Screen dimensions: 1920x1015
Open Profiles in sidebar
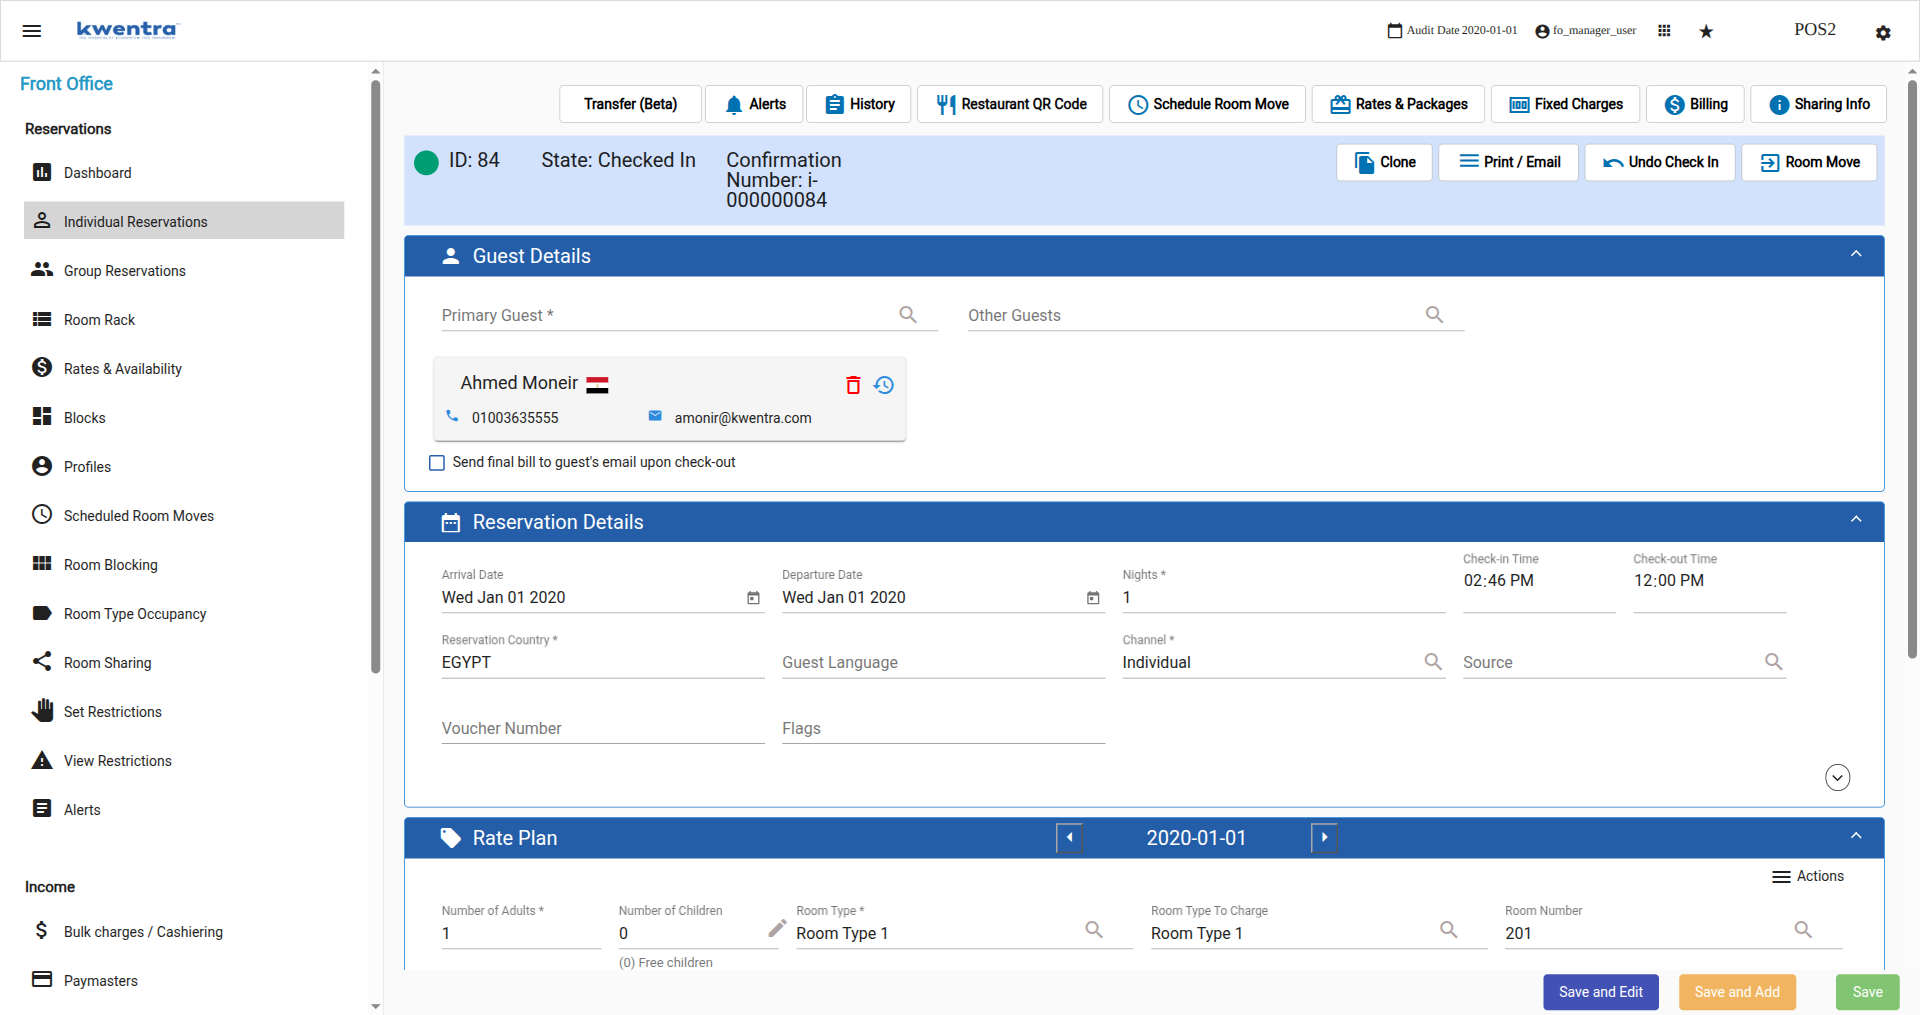[184, 466]
